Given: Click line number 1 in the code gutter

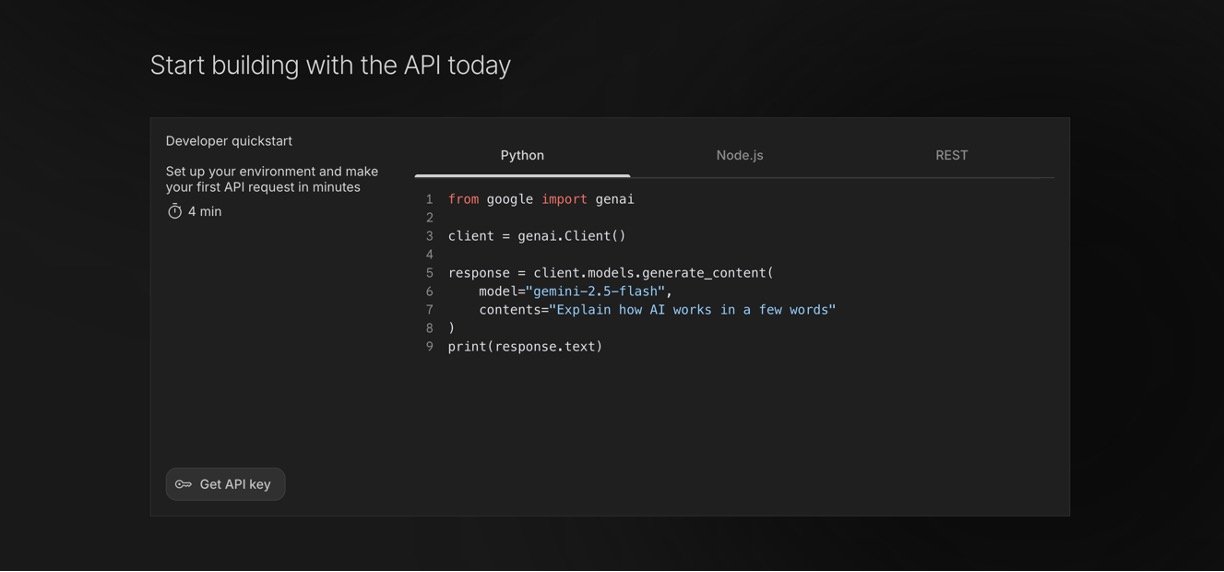Looking at the screenshot, I should click(429, 199).
